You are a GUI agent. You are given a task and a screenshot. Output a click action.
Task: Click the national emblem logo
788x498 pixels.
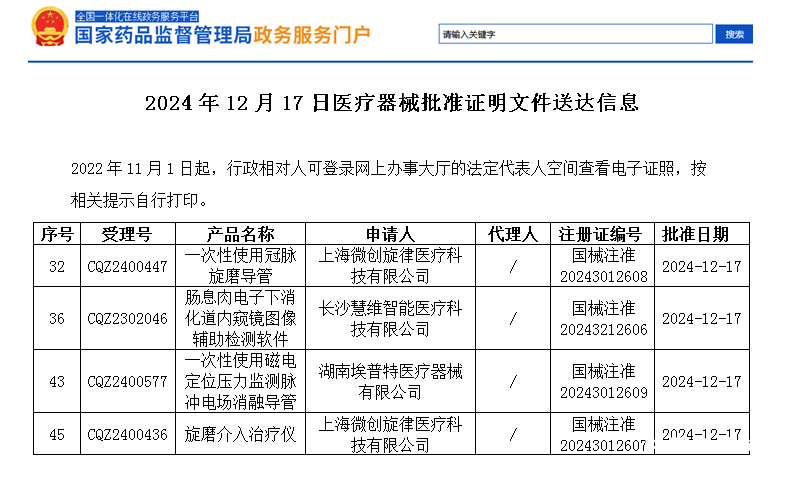coord(50,30)
